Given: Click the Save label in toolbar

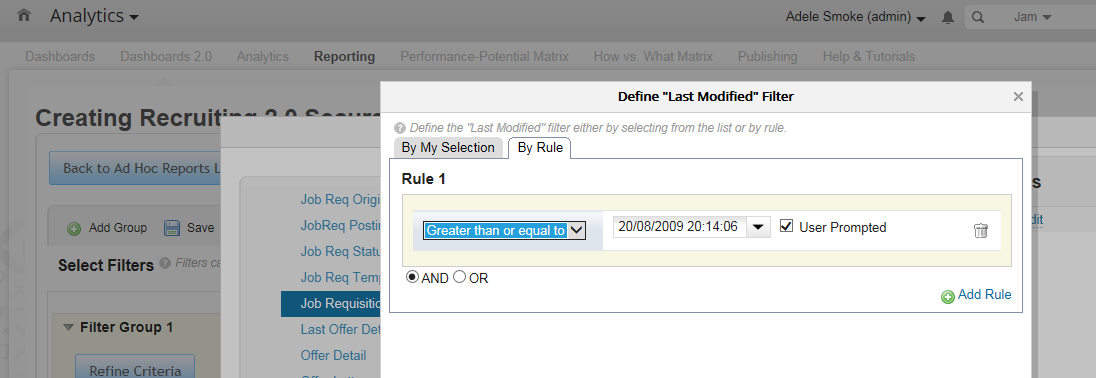Looking at the screenshot, I should click(201, 228).
